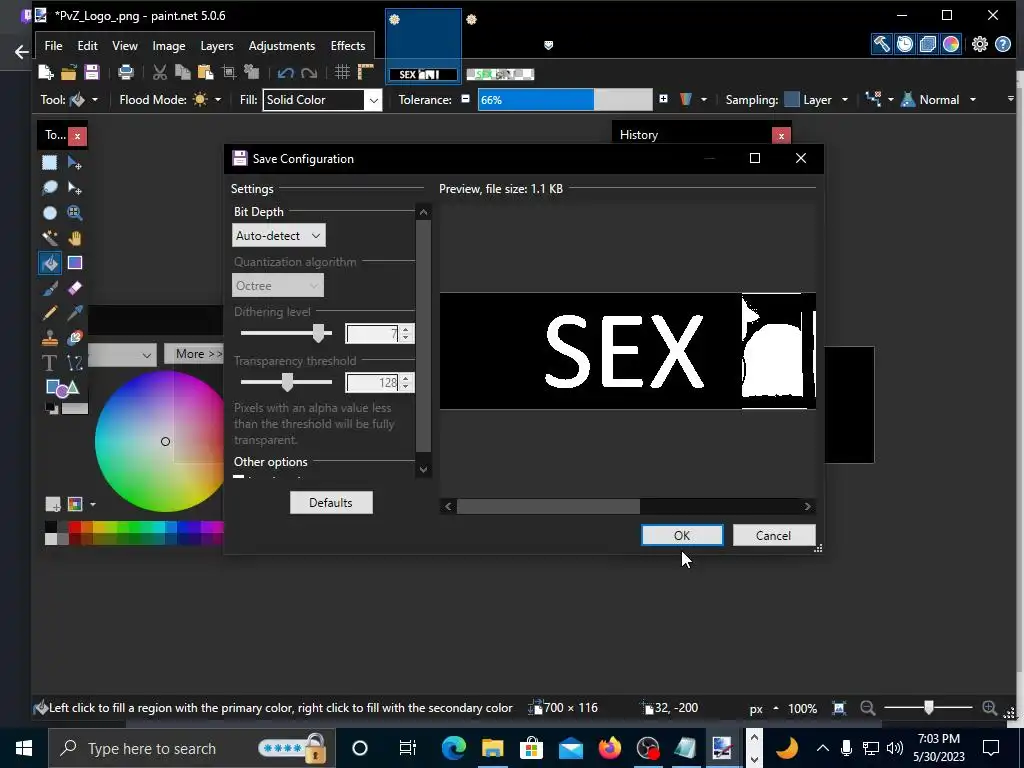Open the Adjustments menu
The width and height of the screenshot is (1024, 768).
[x=281, y=46]
